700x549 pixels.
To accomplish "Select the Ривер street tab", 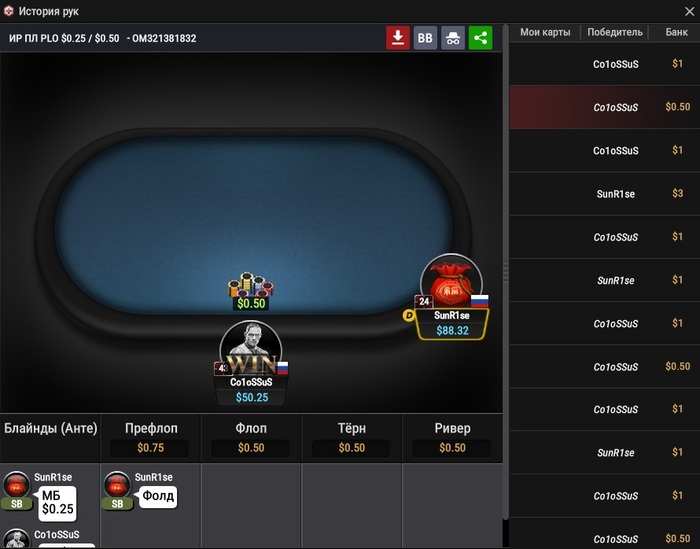I will (x=452, y=438).
